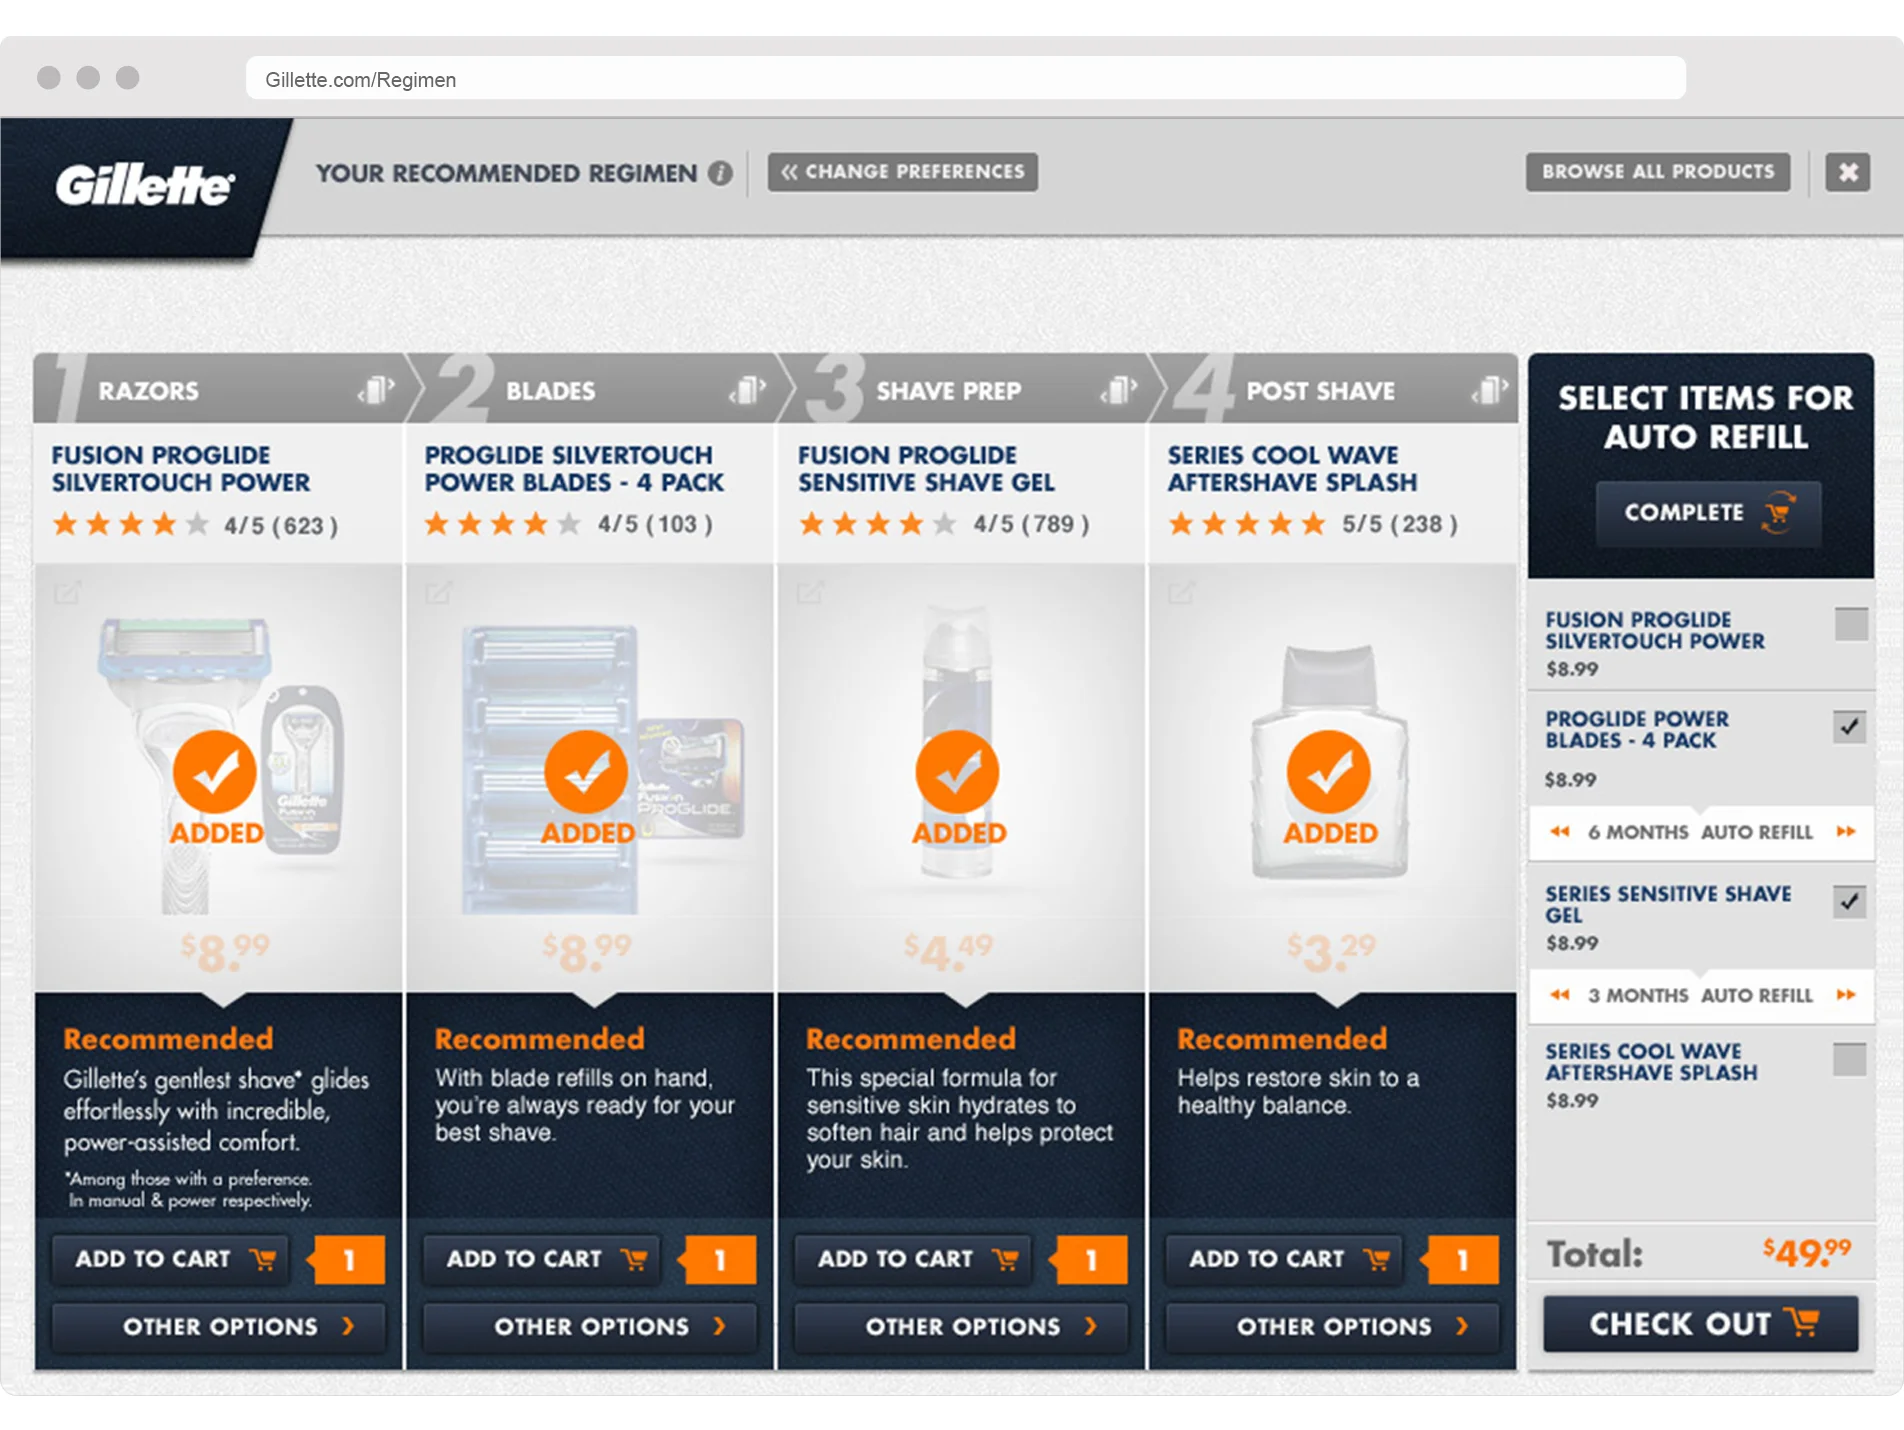
Task: Open the Series Cool Wave Aftershave Splash title
Action: point(1292,469)
